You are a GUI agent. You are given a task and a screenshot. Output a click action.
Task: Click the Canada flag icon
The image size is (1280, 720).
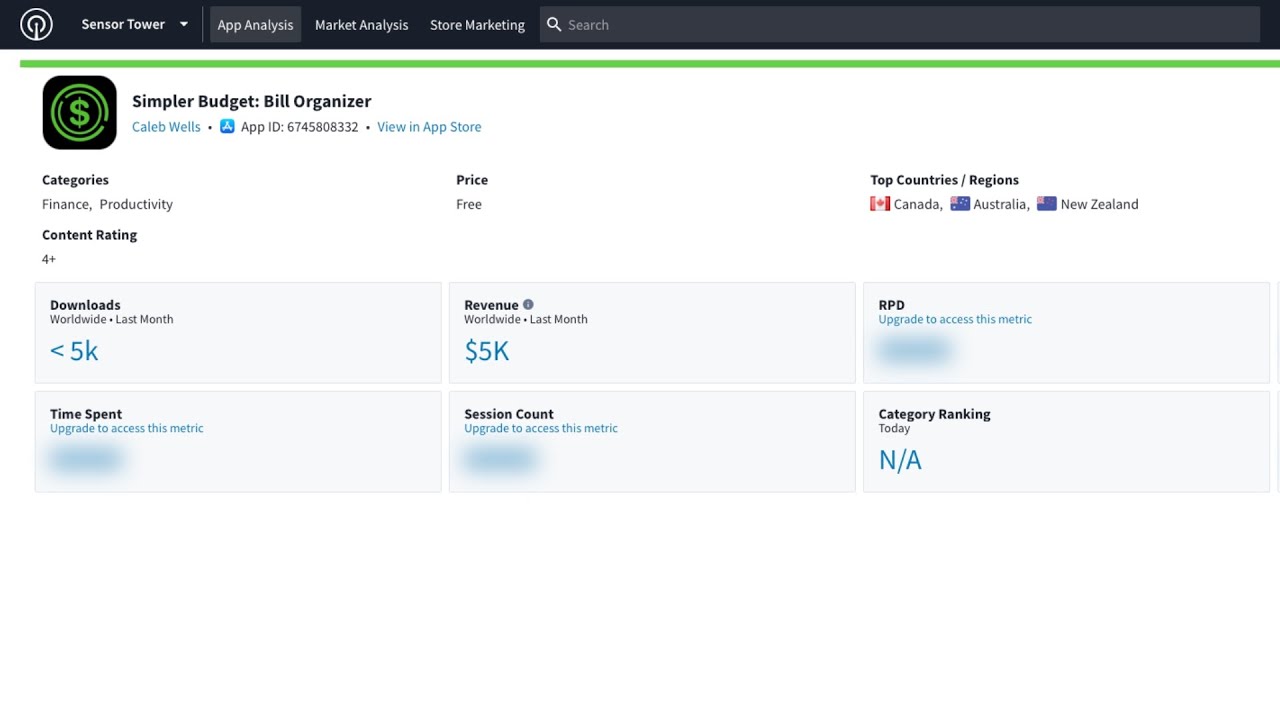click(x=880, y=204)
